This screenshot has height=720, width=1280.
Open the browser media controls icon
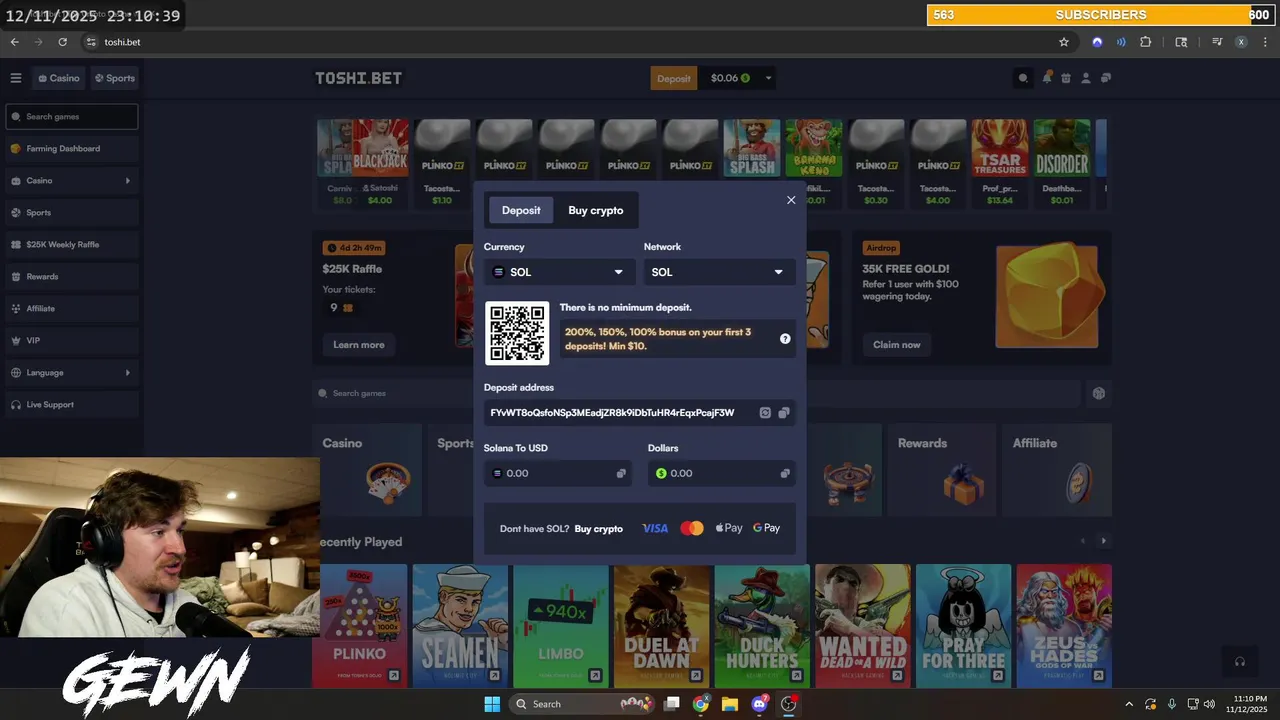pyautogui.click(x=1217, y=42)
